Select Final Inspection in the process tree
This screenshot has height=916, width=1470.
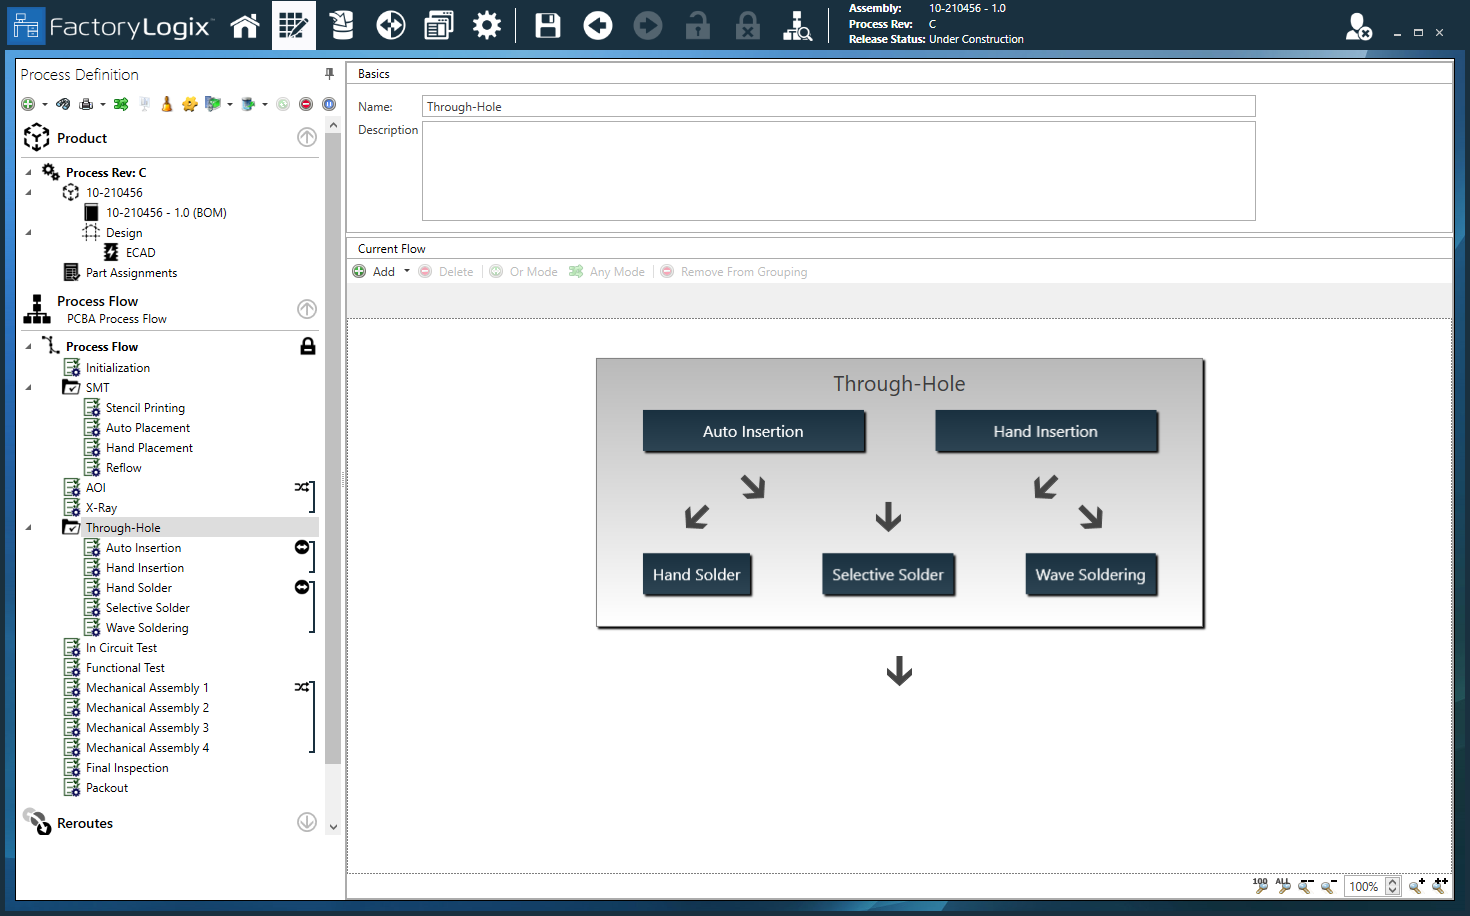127,768
